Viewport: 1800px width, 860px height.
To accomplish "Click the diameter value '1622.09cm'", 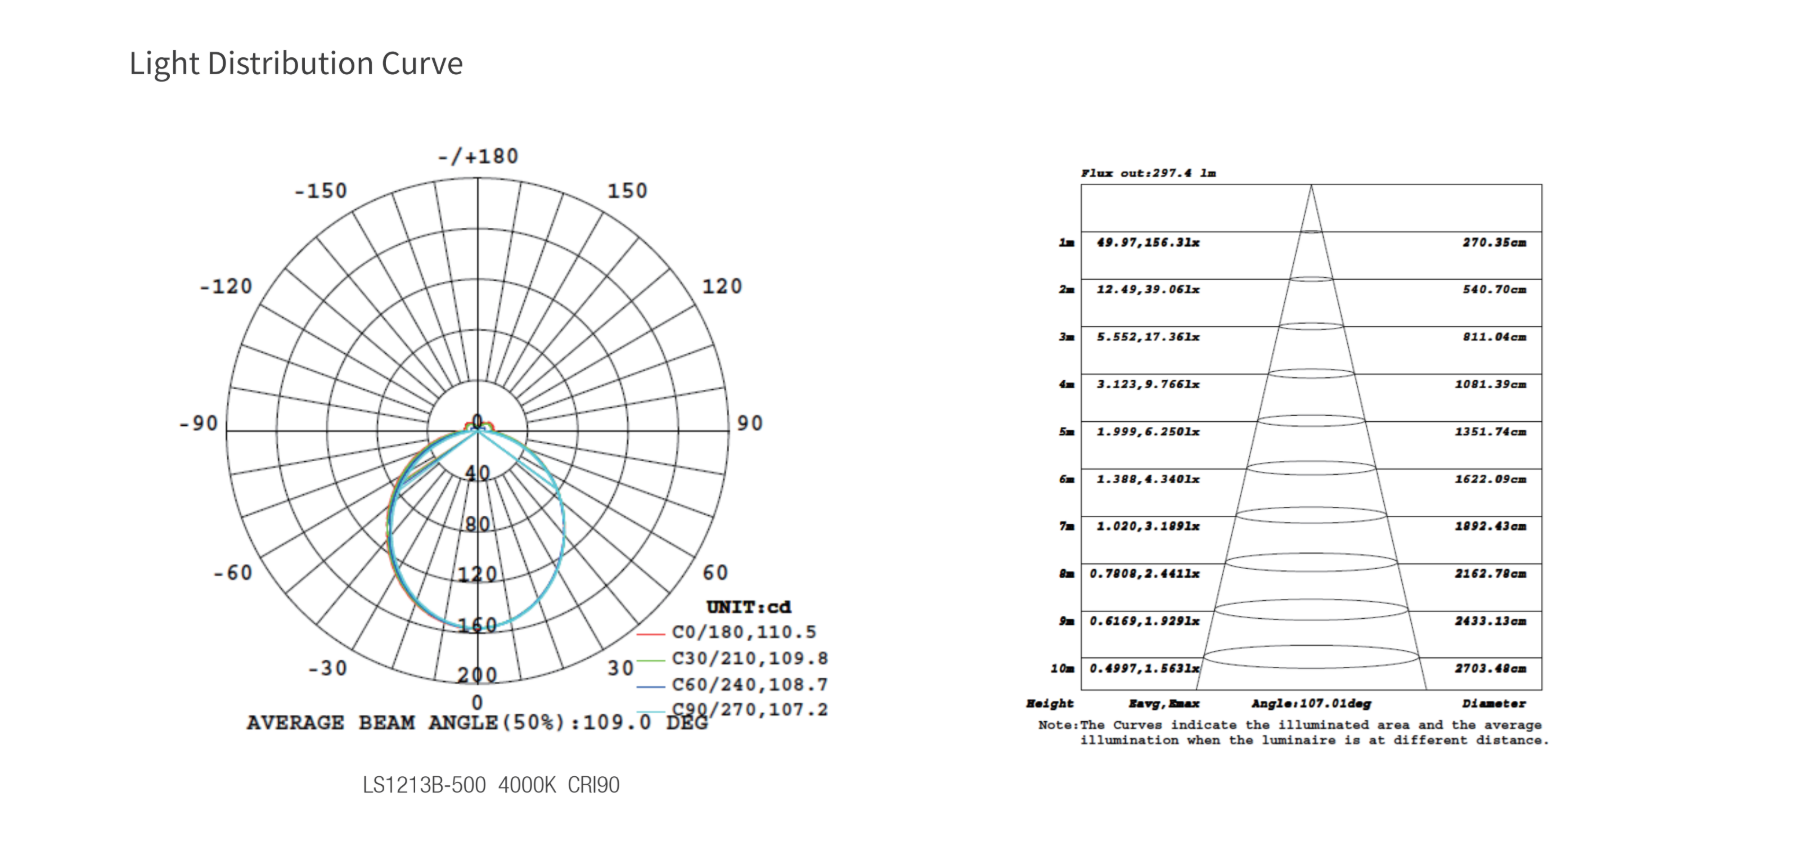I will click(1490, 479).
